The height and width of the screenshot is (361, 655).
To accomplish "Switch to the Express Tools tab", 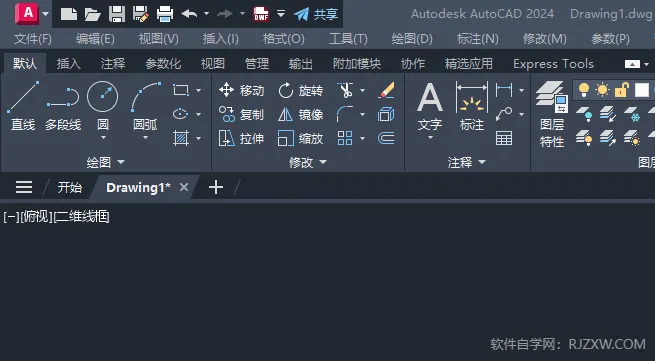I will tap(553, 64).
